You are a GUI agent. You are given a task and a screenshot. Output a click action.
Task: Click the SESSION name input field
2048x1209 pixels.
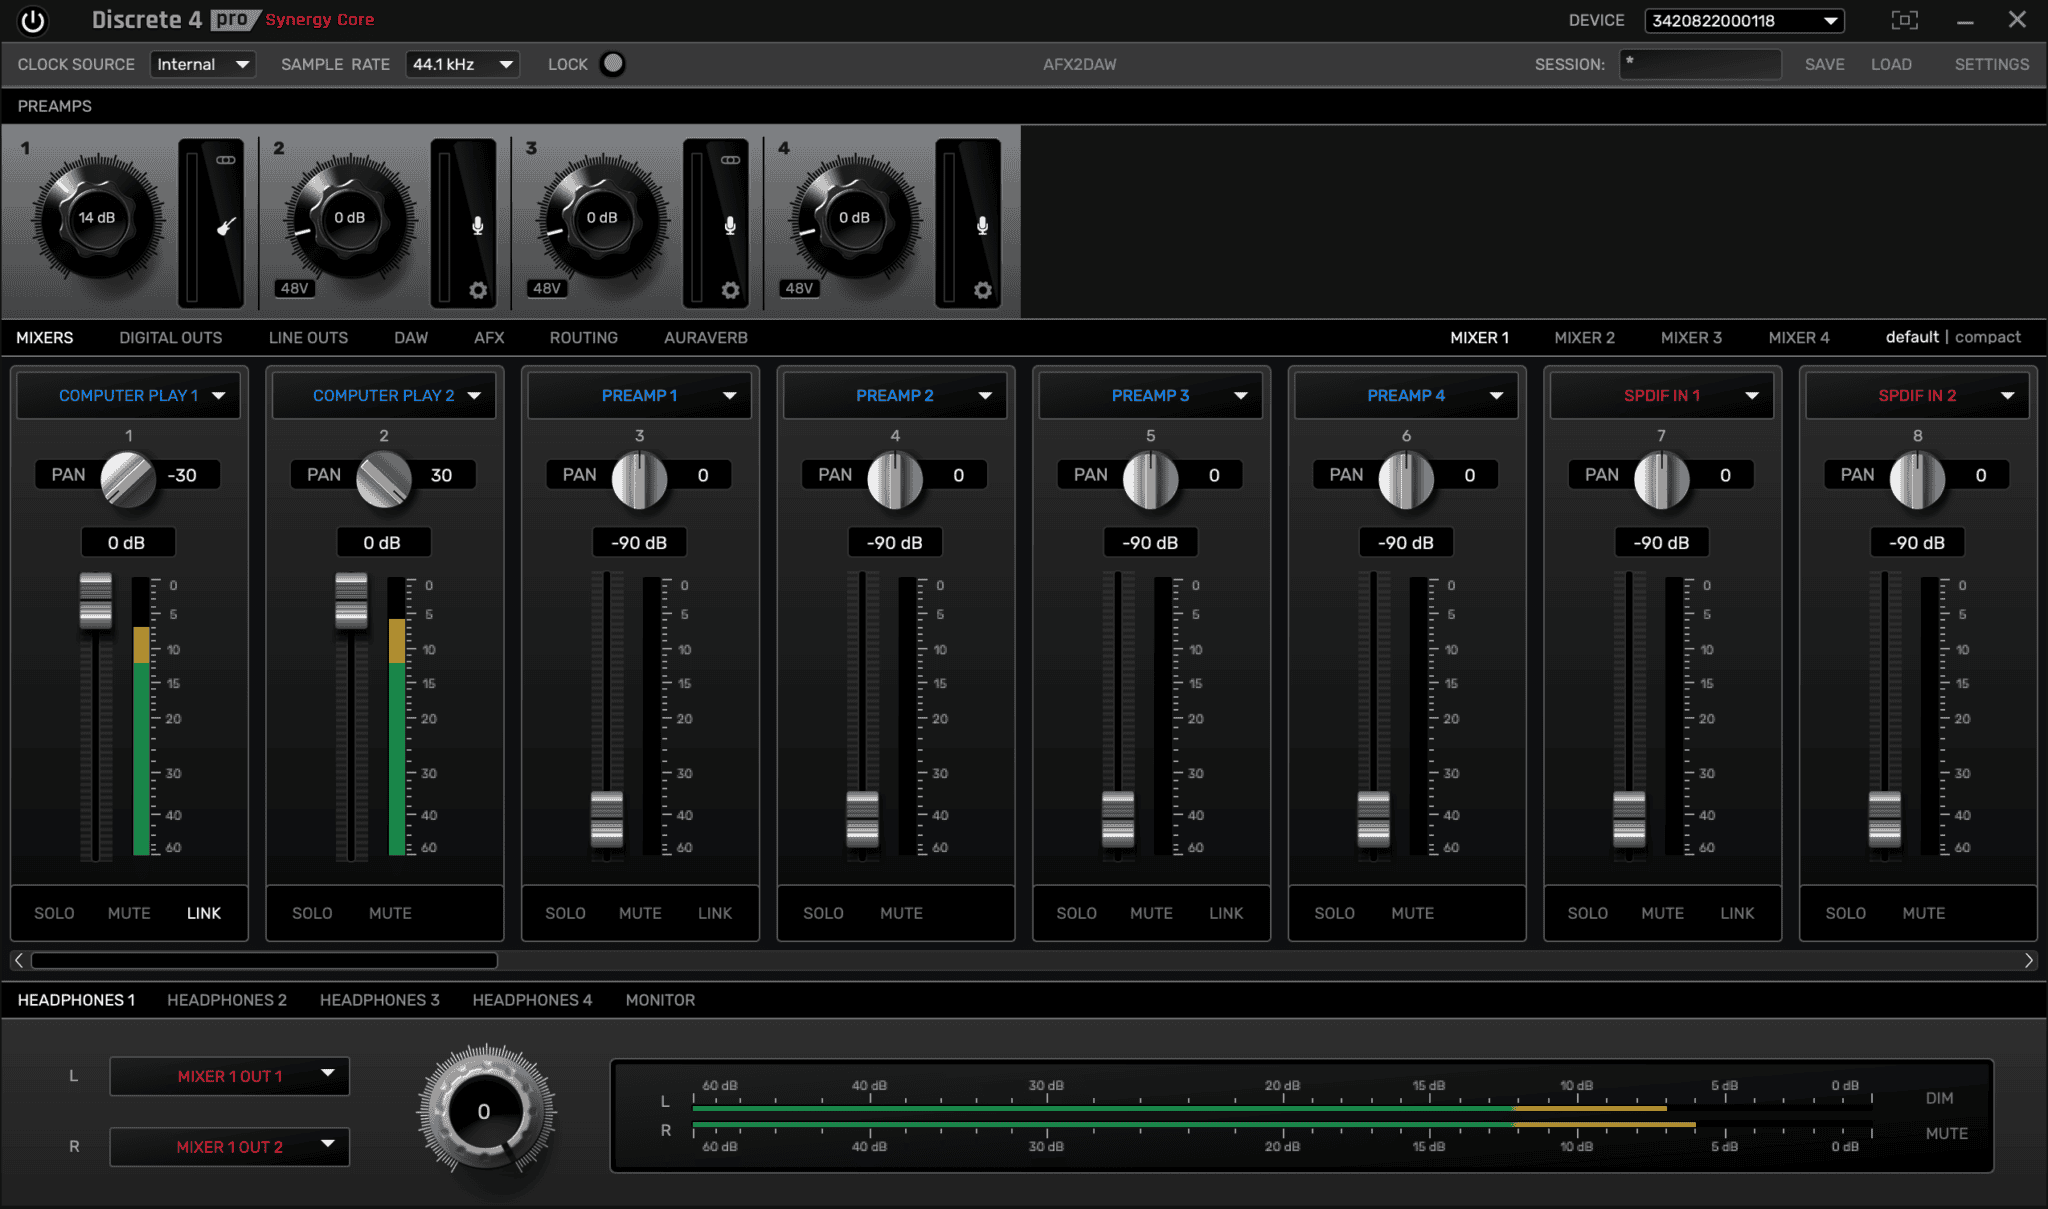1700,63
